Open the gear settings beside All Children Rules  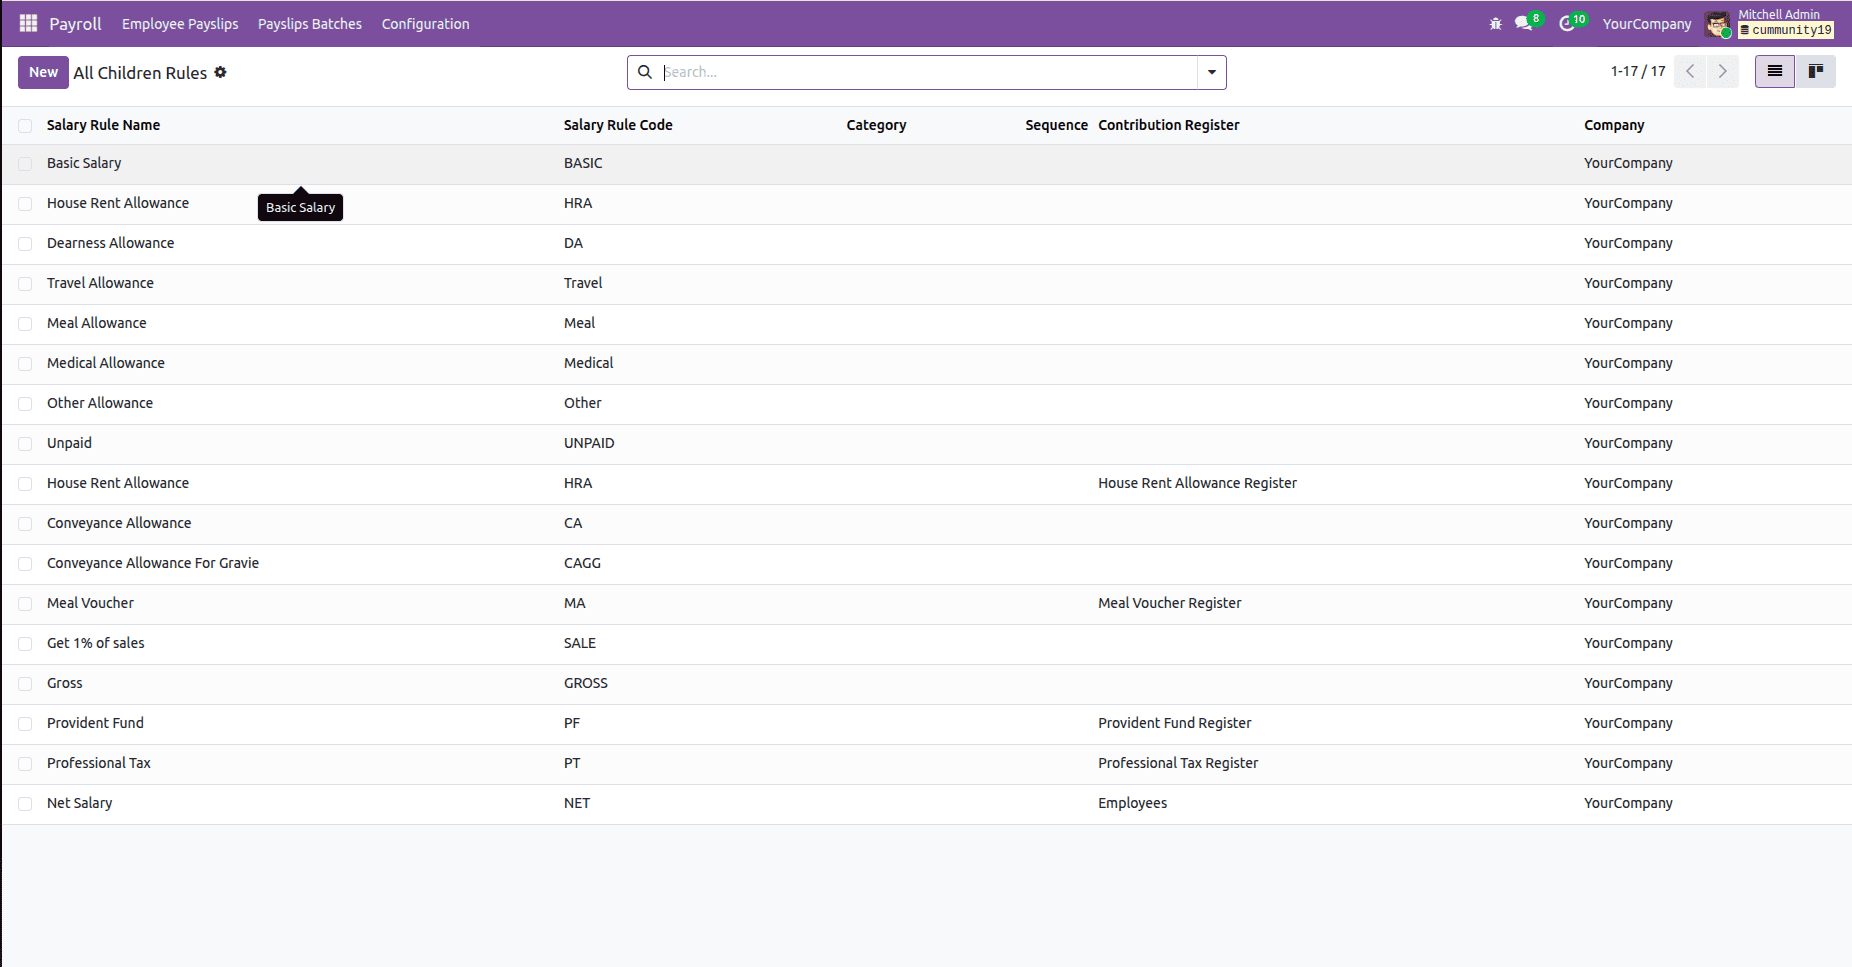[x=220, y=72]
